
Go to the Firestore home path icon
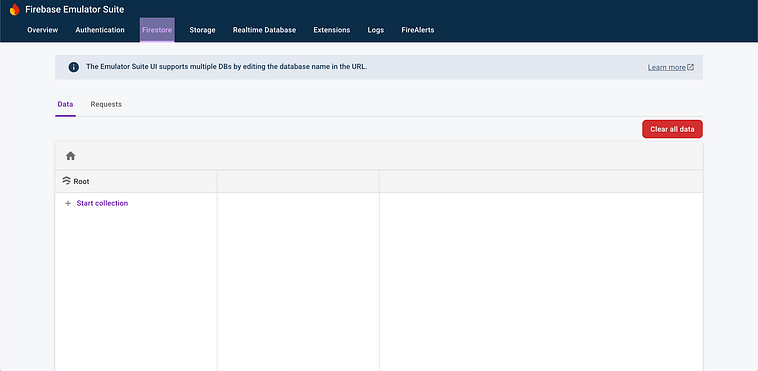(x=71, y=156)
